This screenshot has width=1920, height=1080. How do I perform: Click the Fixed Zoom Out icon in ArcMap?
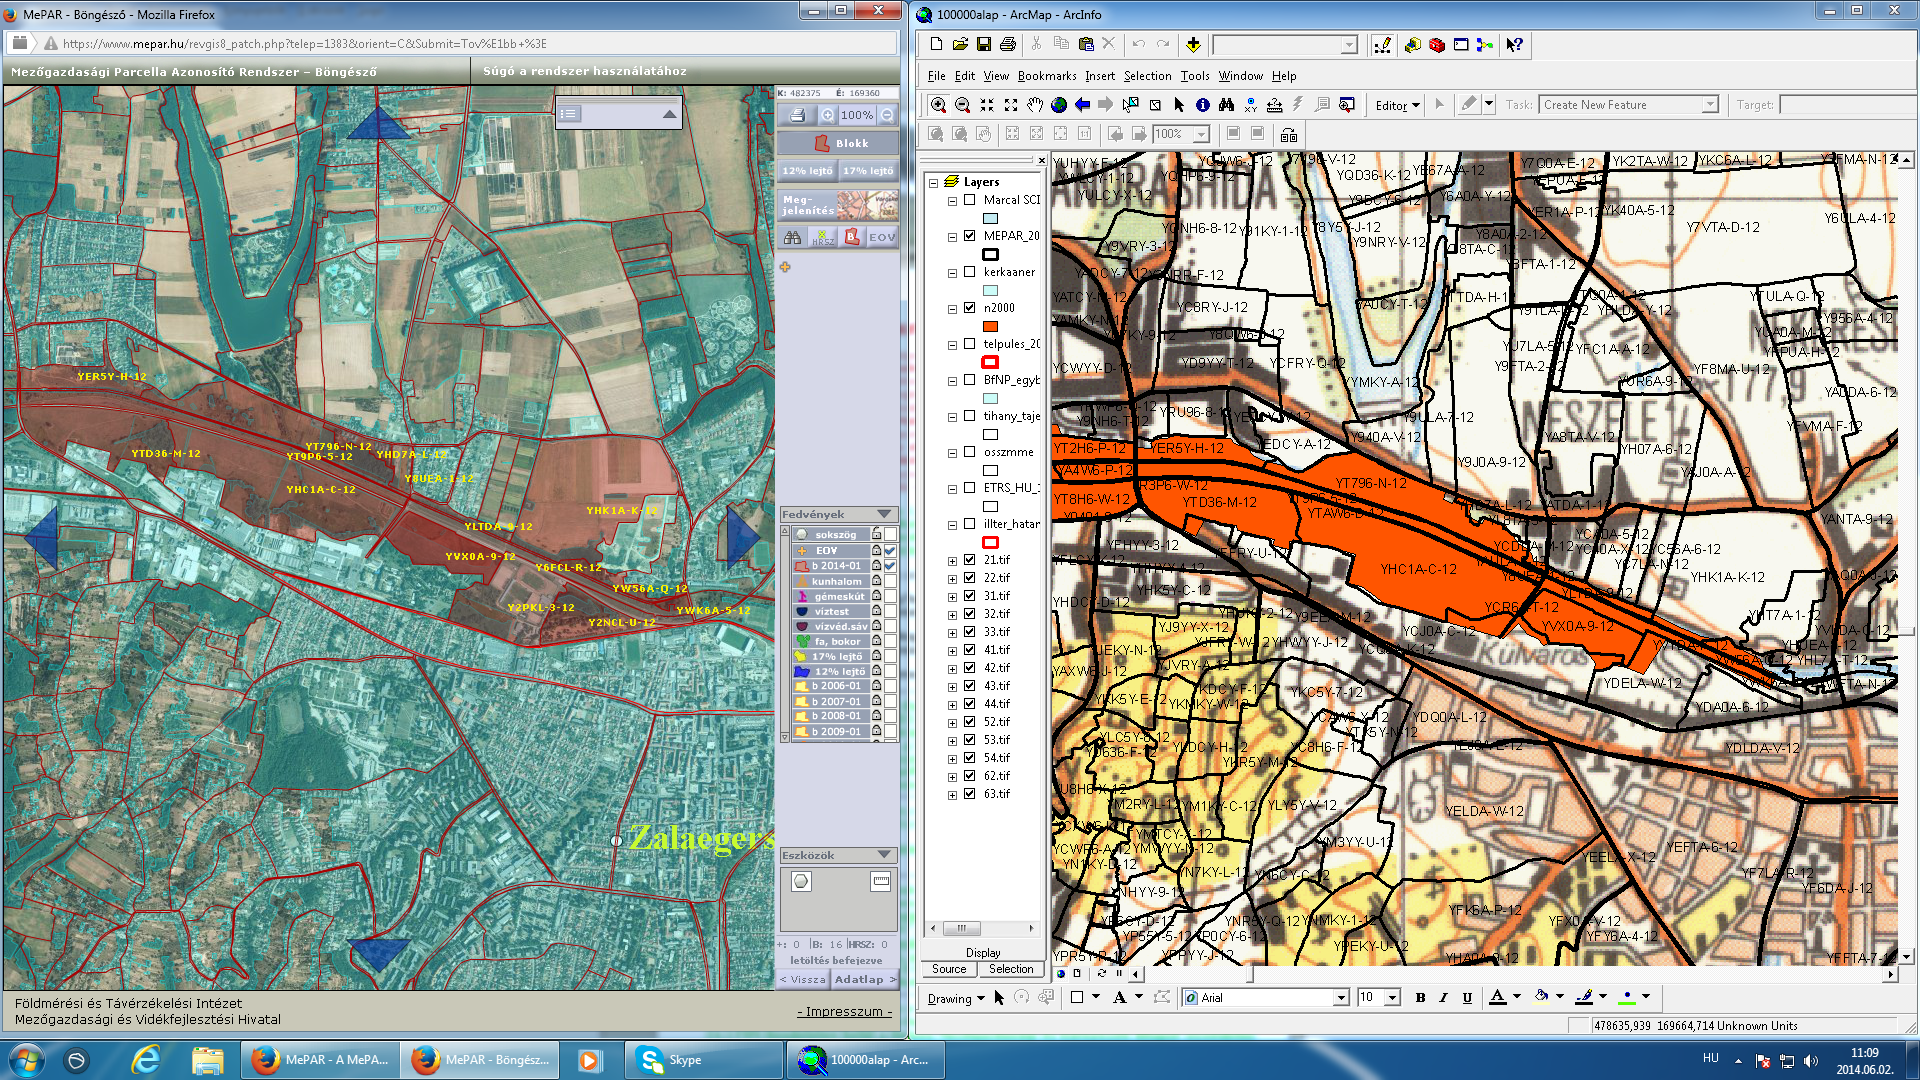coord(1011,105)
